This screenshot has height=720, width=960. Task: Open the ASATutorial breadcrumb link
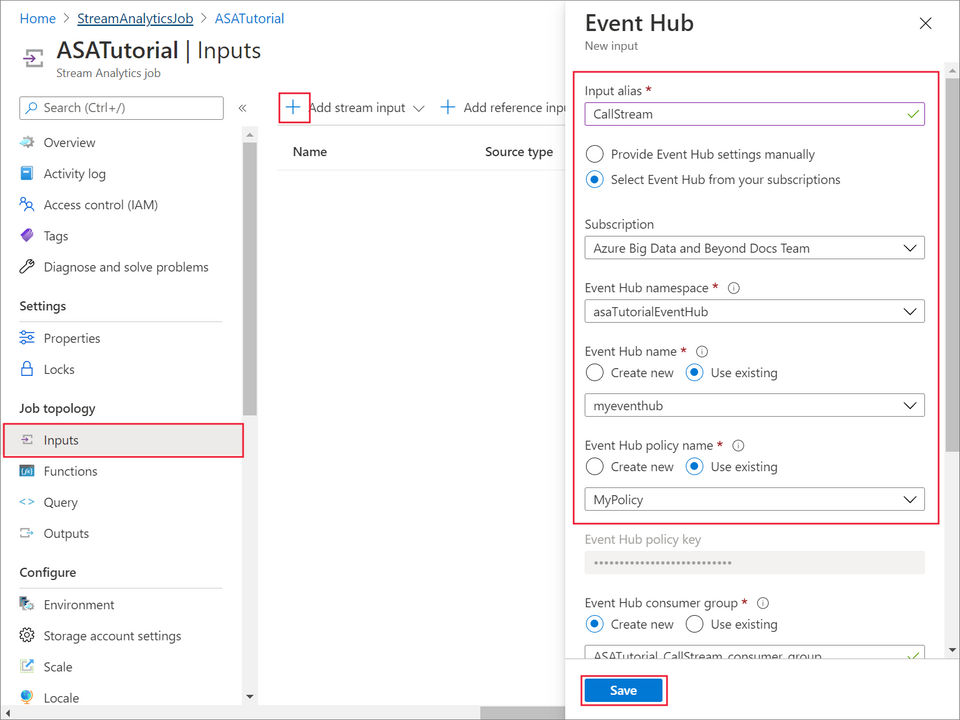coord(249,18)
